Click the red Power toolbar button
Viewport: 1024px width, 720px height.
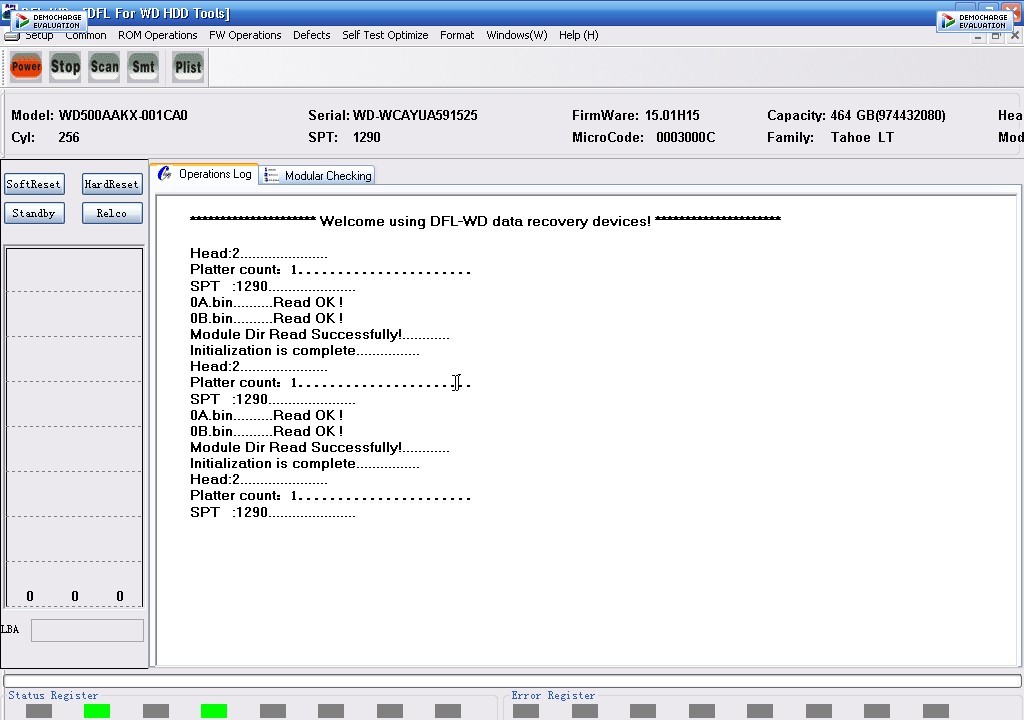coord(26,67)
